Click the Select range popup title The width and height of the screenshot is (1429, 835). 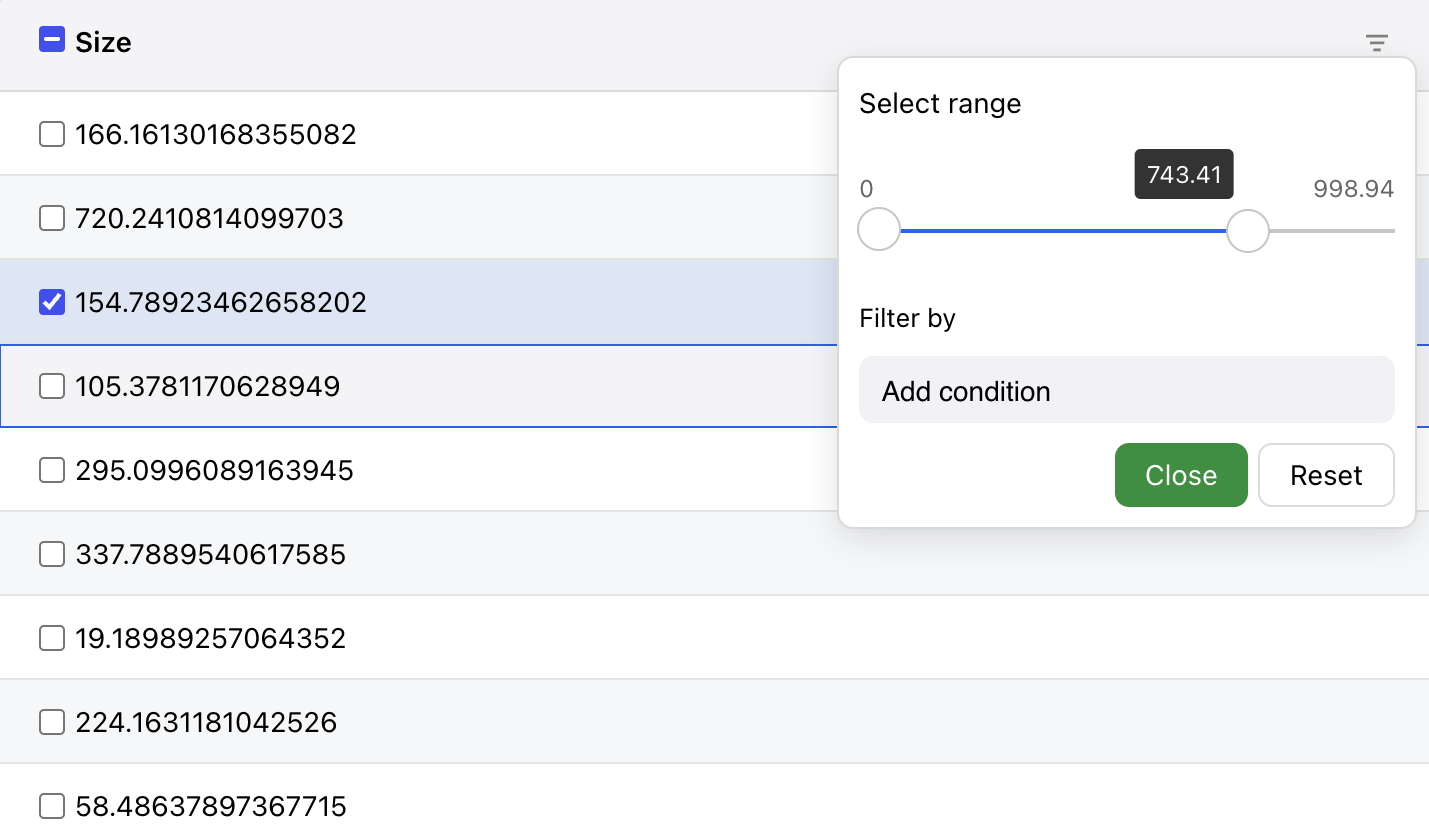point(939,103)
